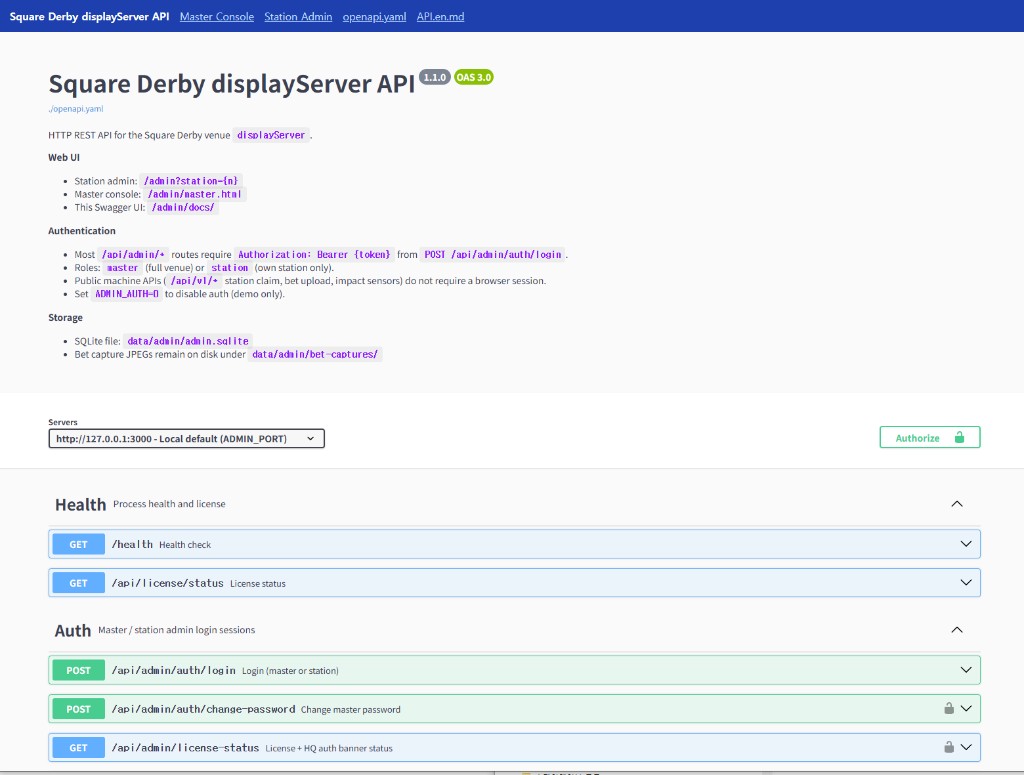Click the lock icon on license-status row
Image resolution: width=1024 pixels, height=775 pixels.
click(949, 747)
